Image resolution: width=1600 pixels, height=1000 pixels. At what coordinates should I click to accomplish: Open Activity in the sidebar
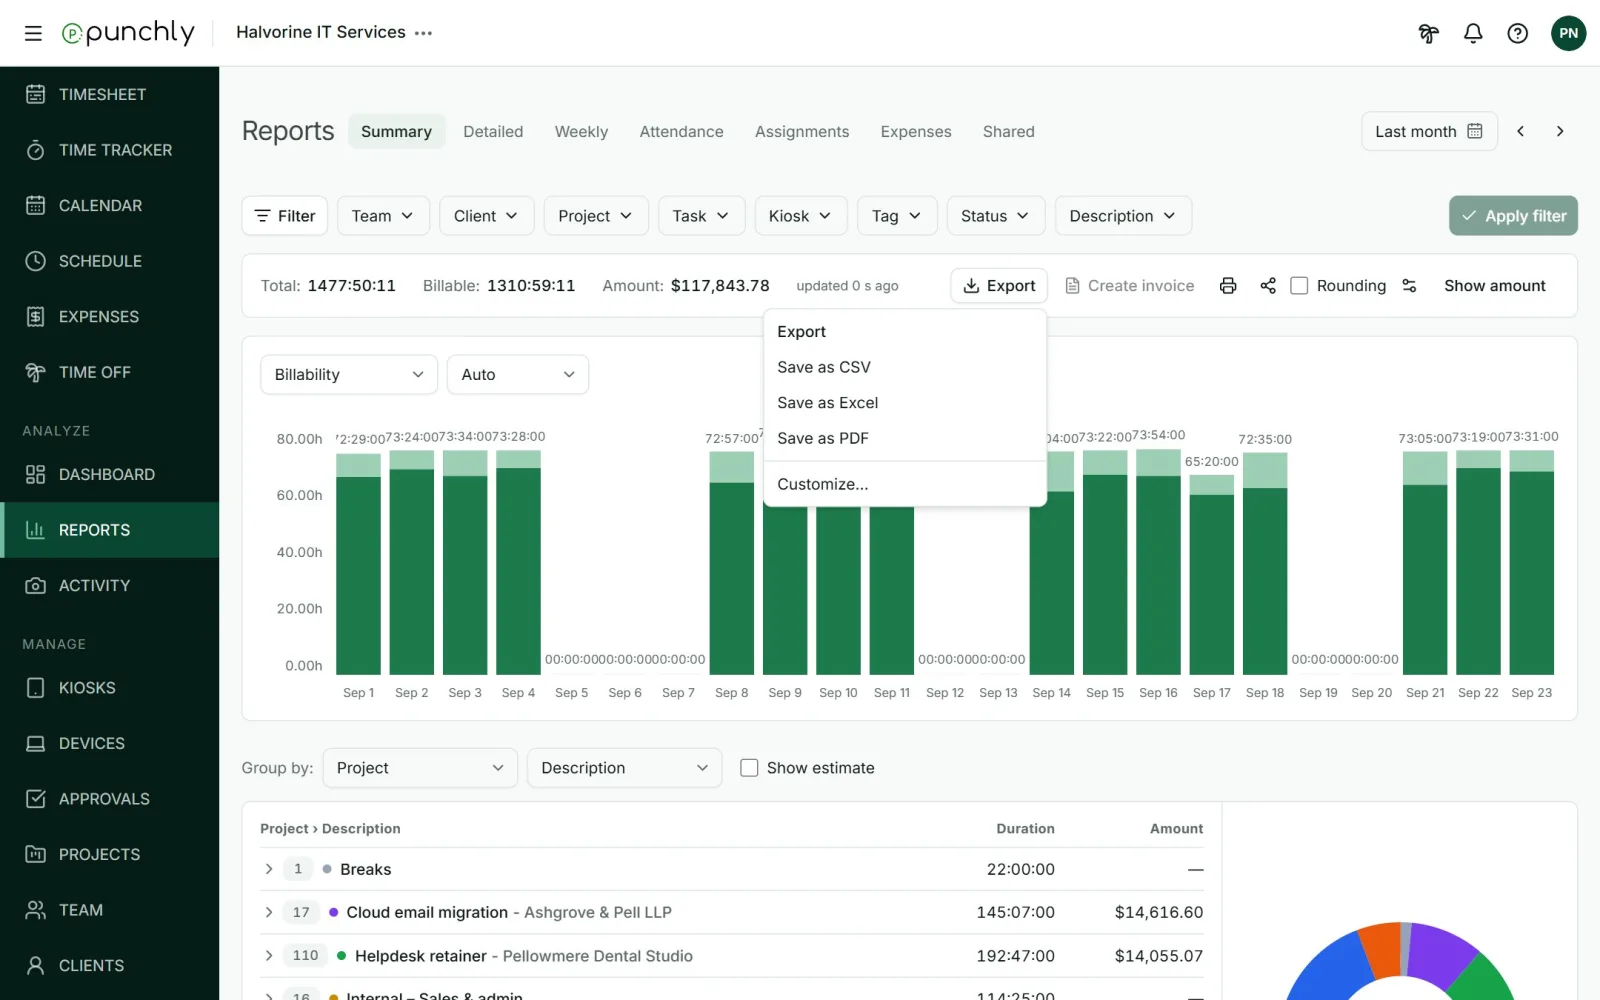tap(110, 585)
